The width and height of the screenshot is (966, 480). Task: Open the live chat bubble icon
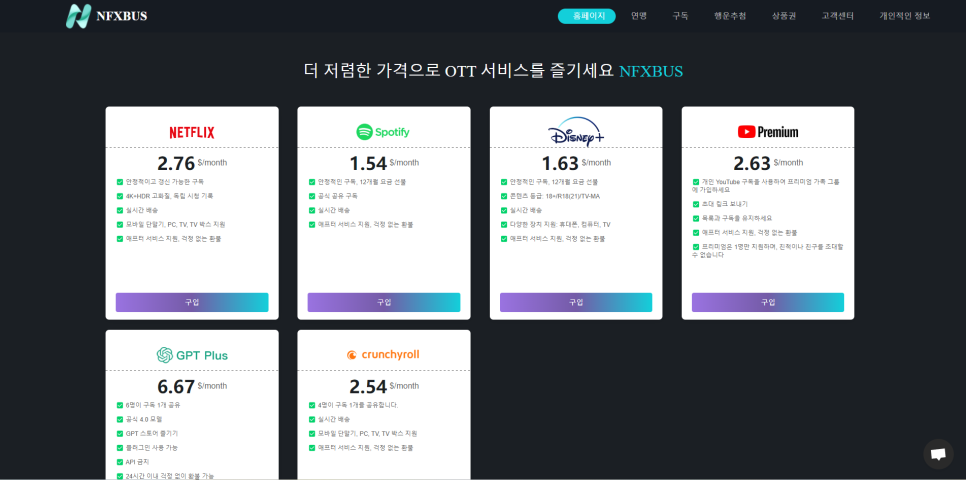[938, 454]
